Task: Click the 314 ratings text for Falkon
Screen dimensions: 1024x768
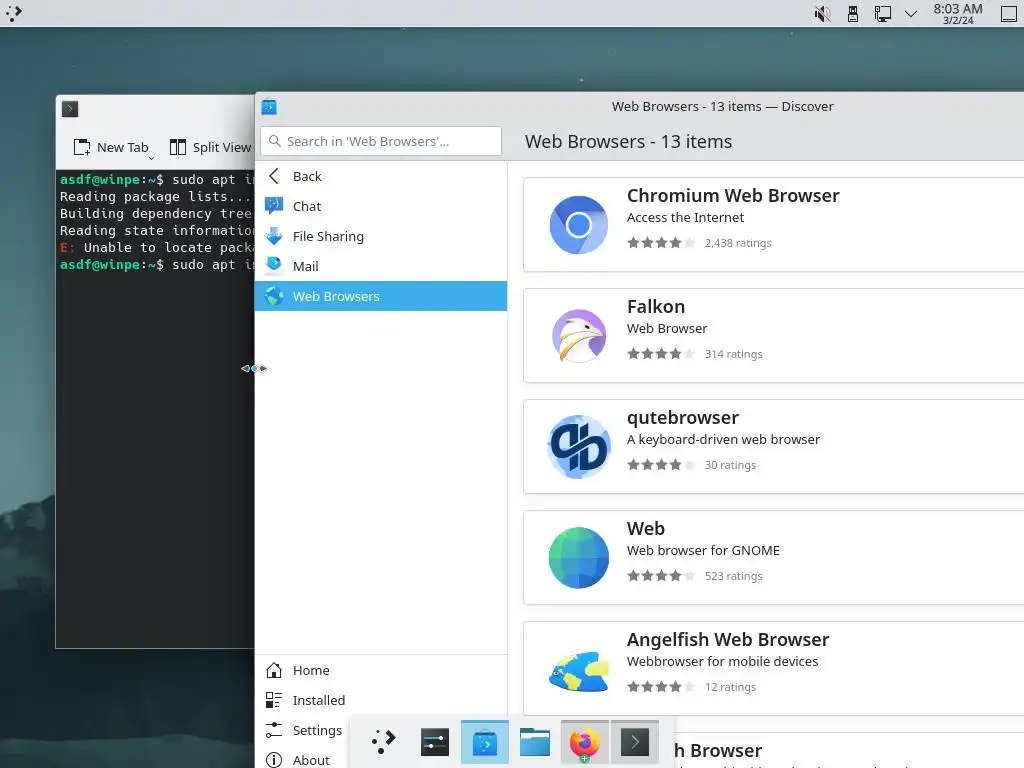Action: pyautogui.click(x=733, y=354)
